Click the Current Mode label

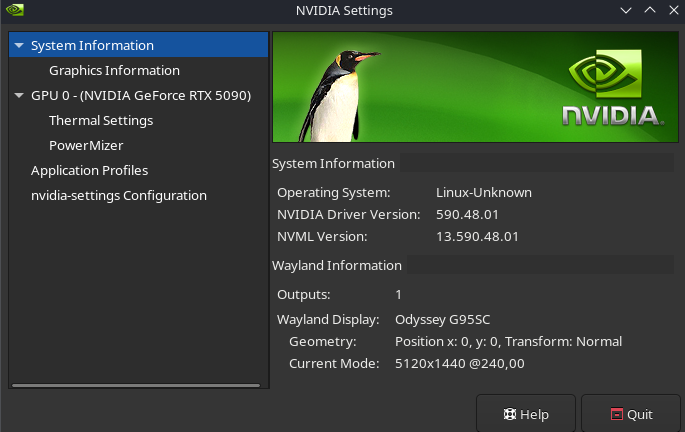click(334, 363)
